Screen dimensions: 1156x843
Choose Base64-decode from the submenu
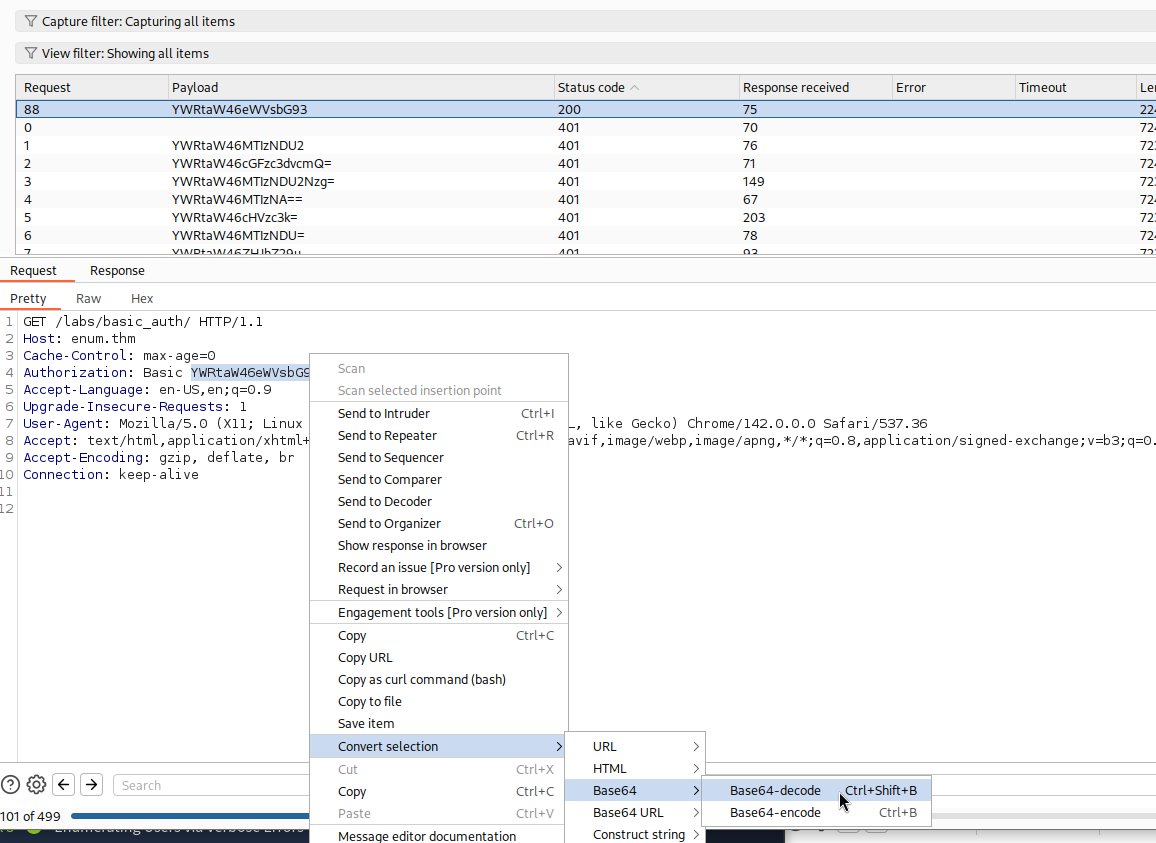pyautogui.click(x=815, y=791)
